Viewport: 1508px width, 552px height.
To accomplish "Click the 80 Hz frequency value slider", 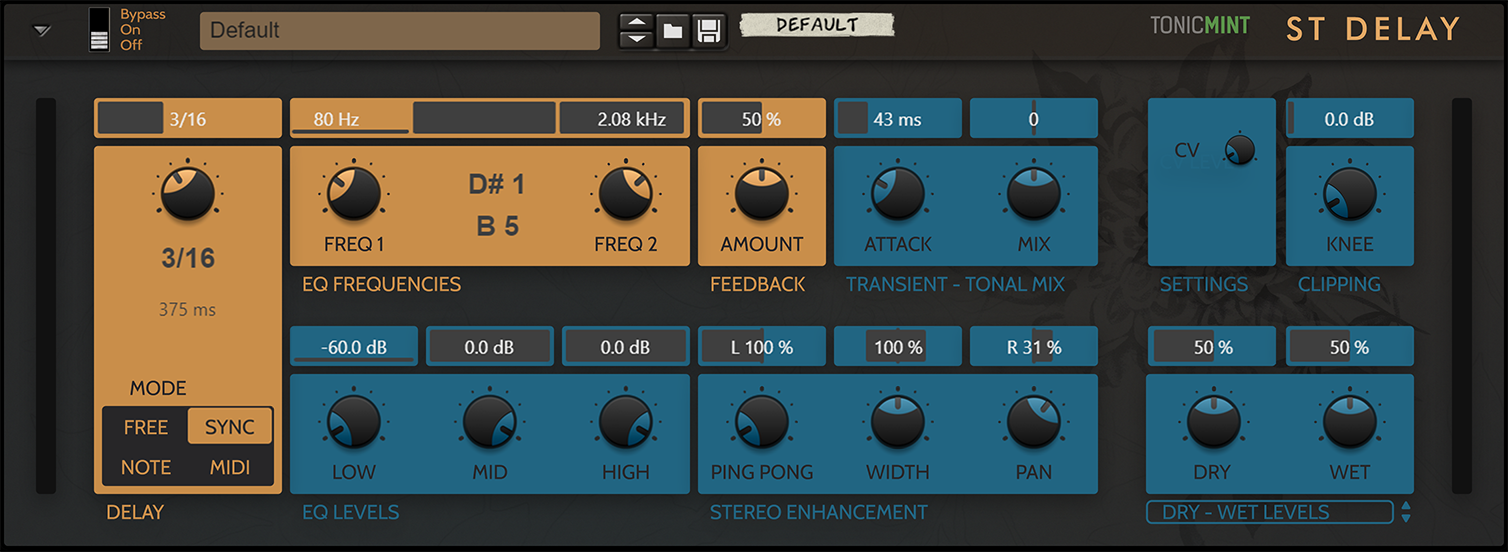I will coord(350,119).
